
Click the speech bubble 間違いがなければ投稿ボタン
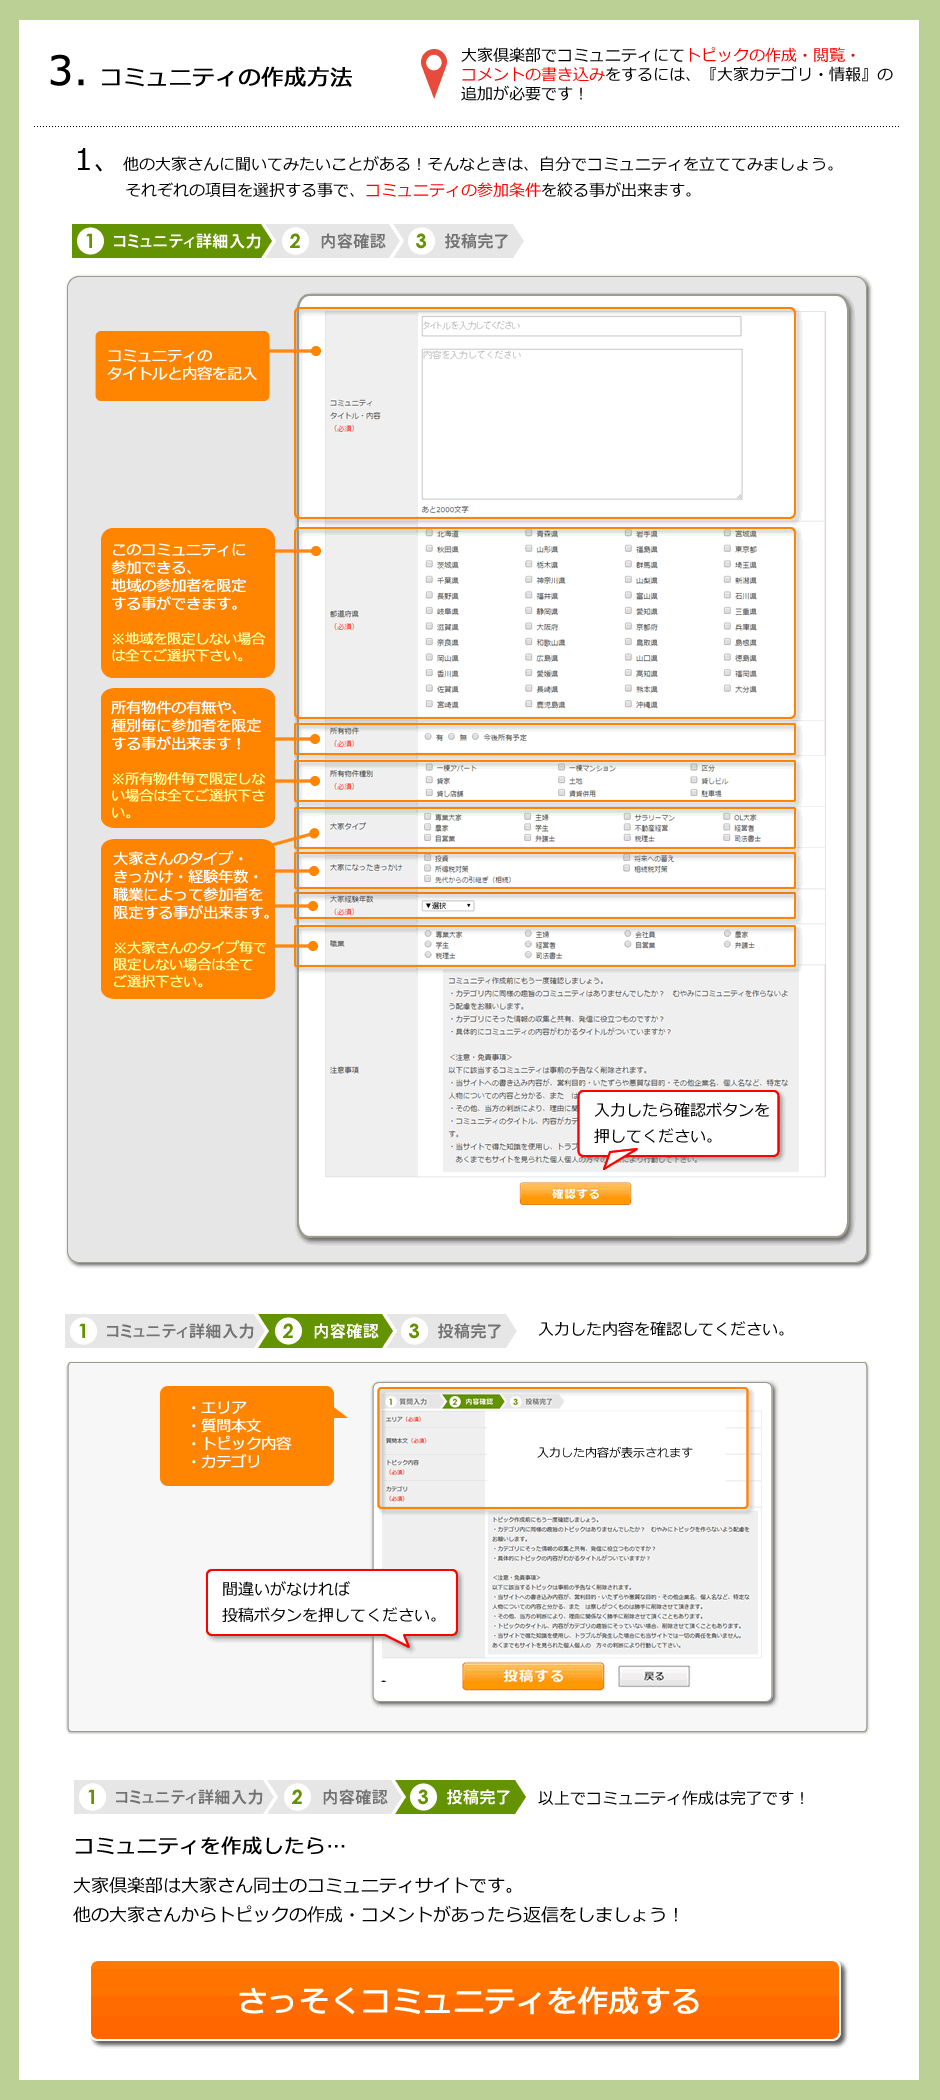331,1602
